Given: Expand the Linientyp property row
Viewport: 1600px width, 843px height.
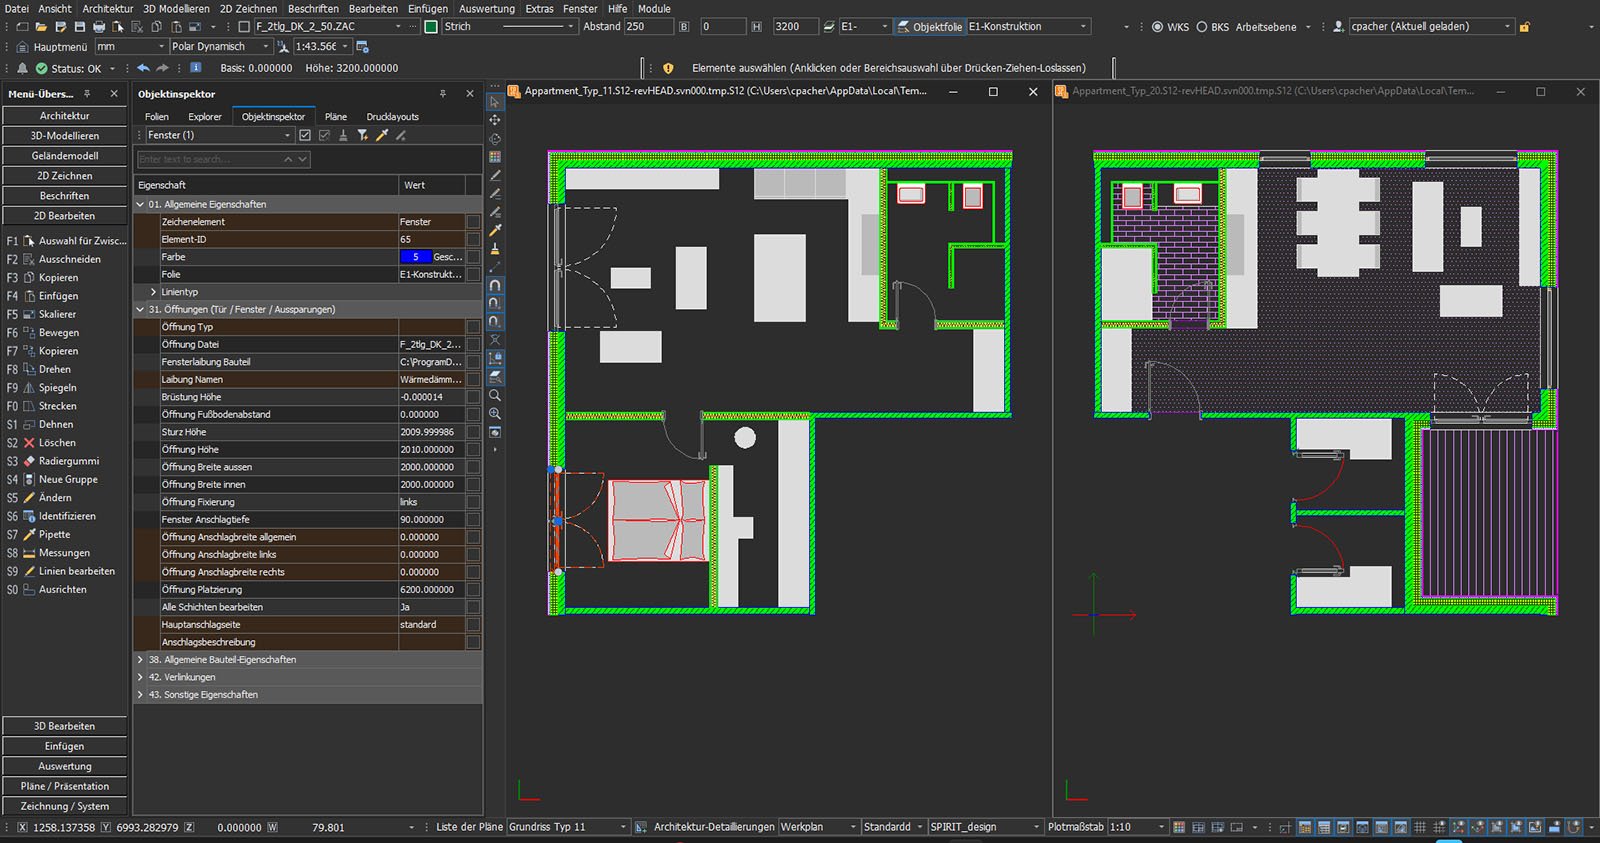Looking at the screenshot, I should click(153, 292).
